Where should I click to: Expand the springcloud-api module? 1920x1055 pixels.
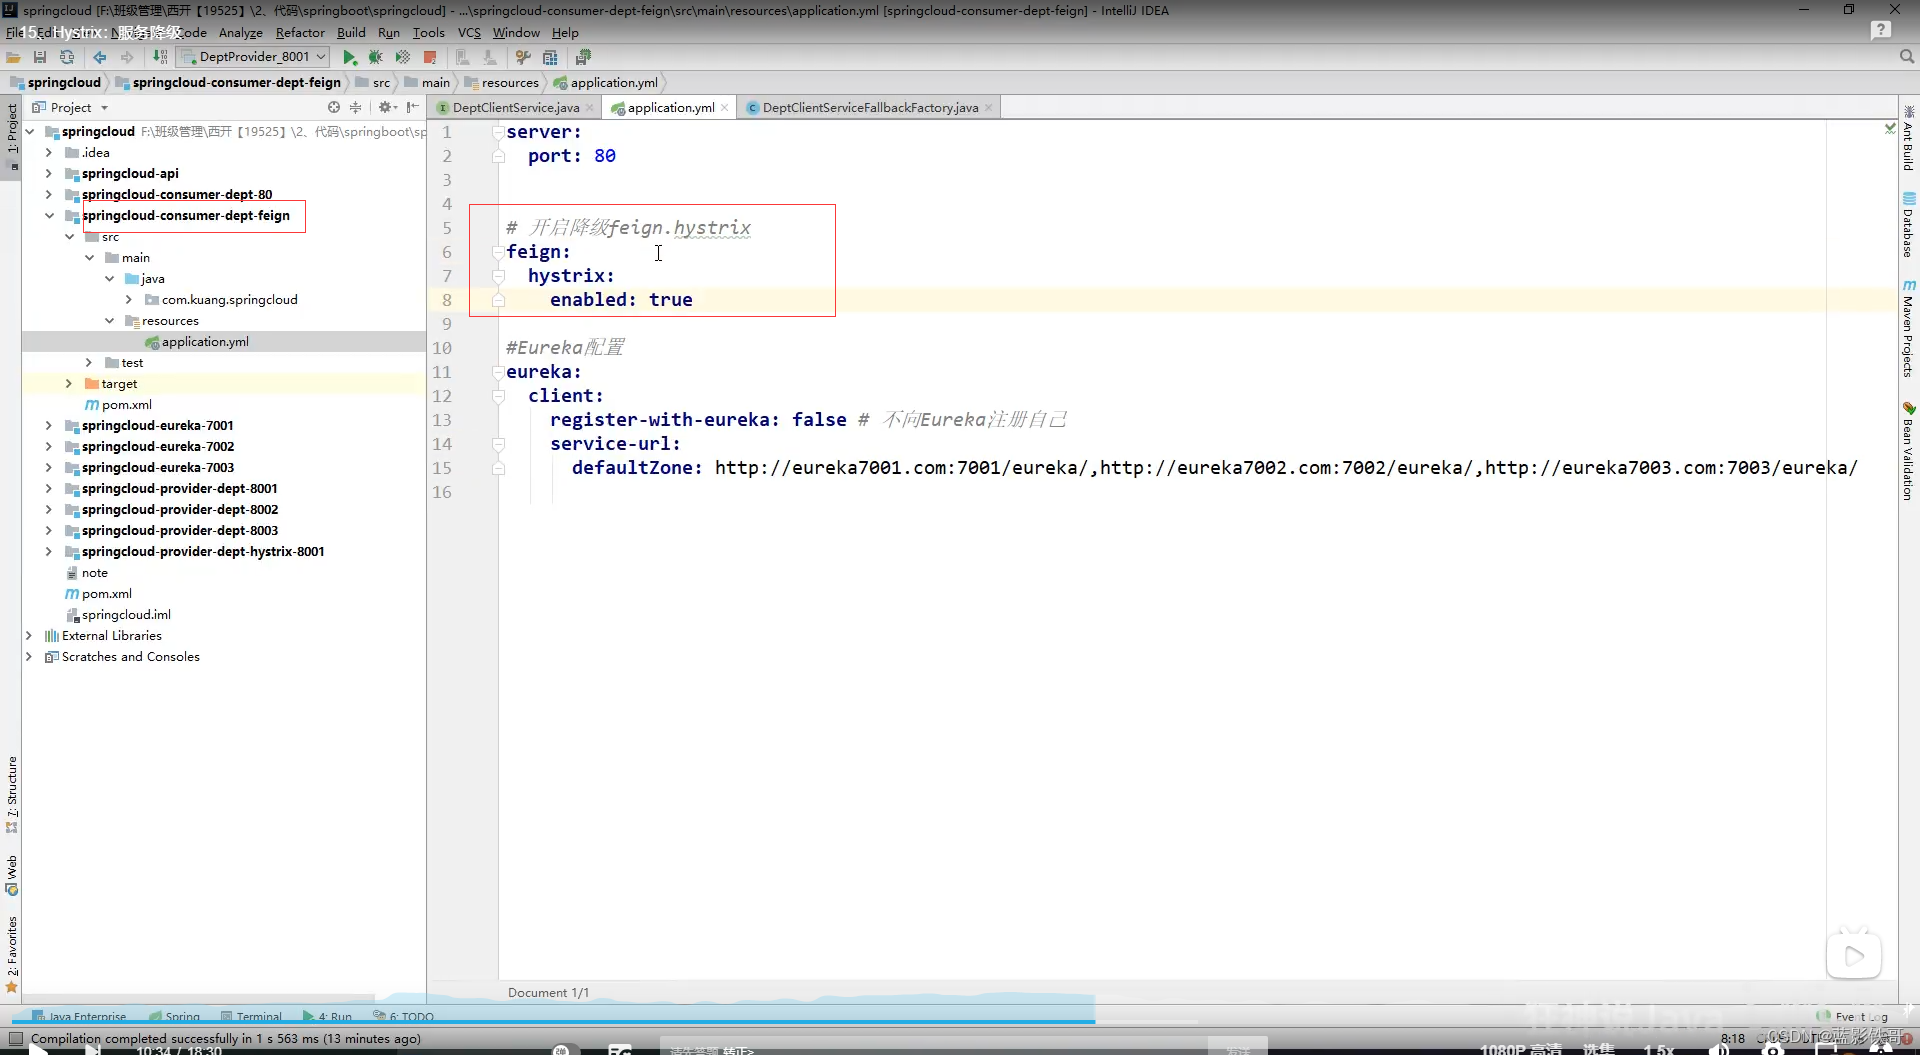48,173
